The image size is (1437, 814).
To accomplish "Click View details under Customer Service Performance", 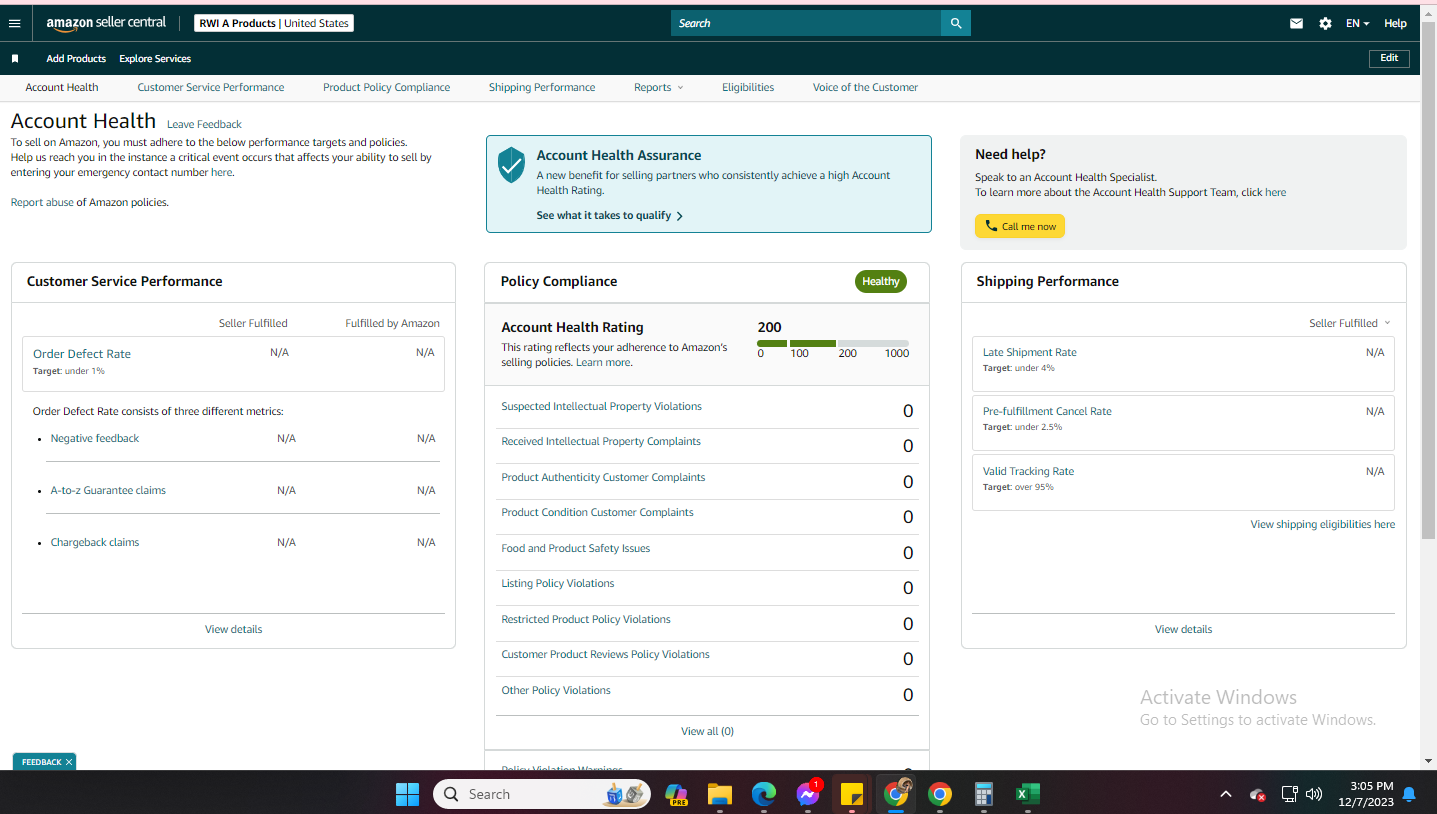I will click(x=234, y=629).
